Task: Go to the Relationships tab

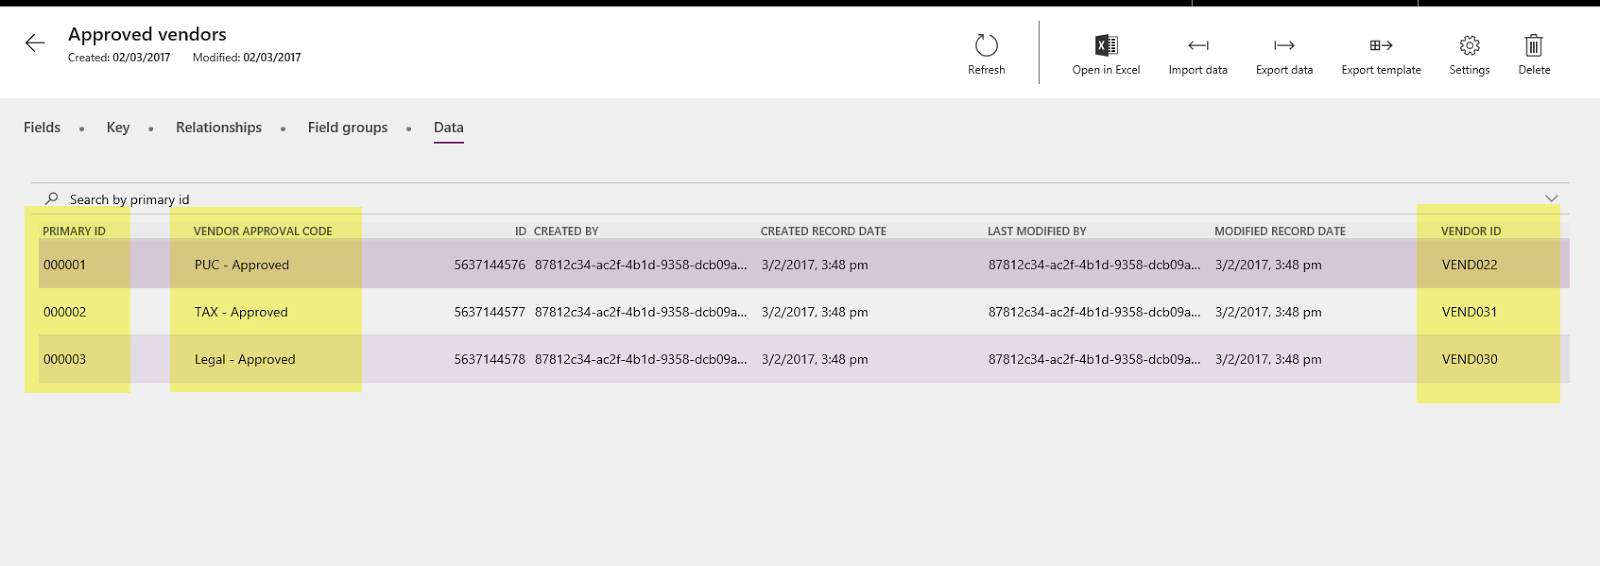Action: point(219,128)
